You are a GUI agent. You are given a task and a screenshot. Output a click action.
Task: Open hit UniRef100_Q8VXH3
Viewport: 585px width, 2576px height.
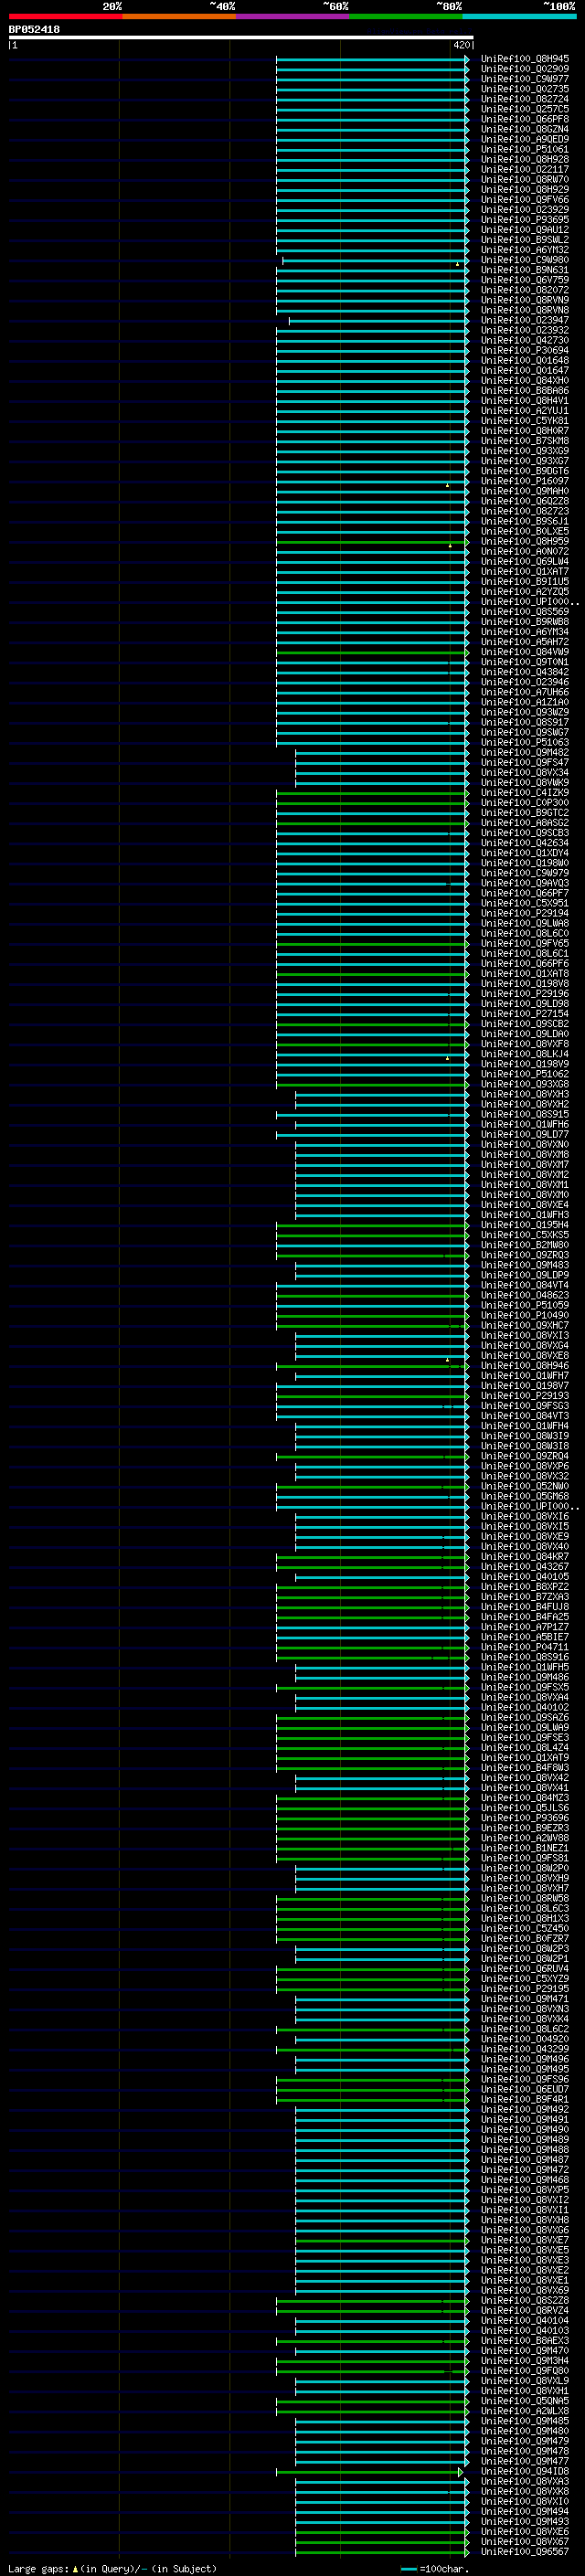pyautogui.click(x=525, y=1094)
